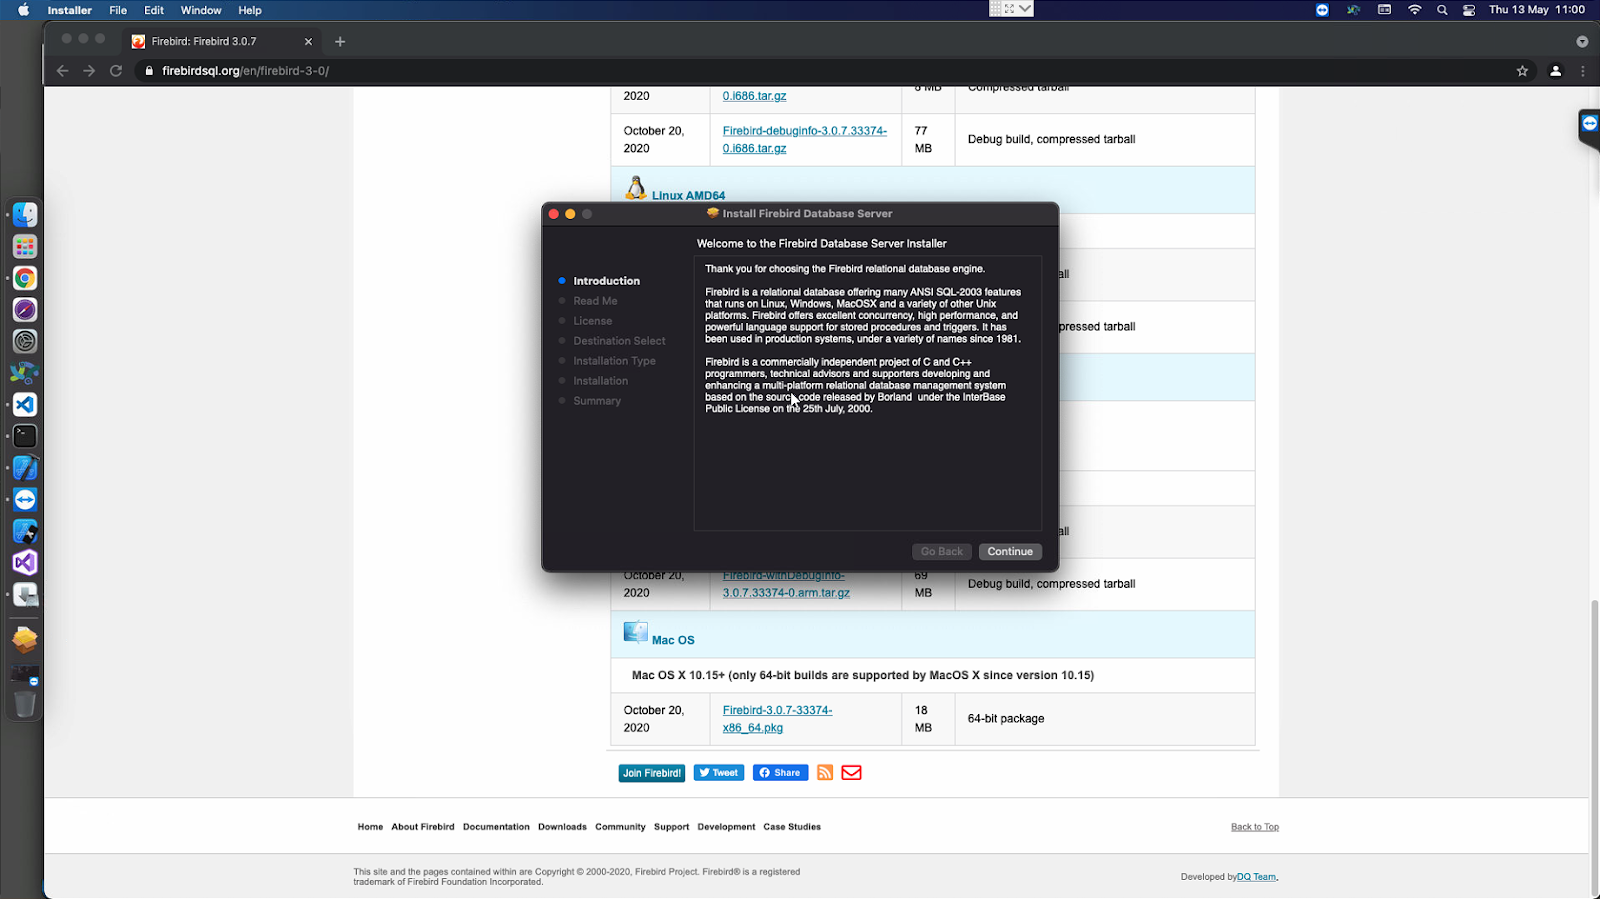This screenshot has width=1600, height=899.
Task: Go back in Chrome
Action: [63, 71]
